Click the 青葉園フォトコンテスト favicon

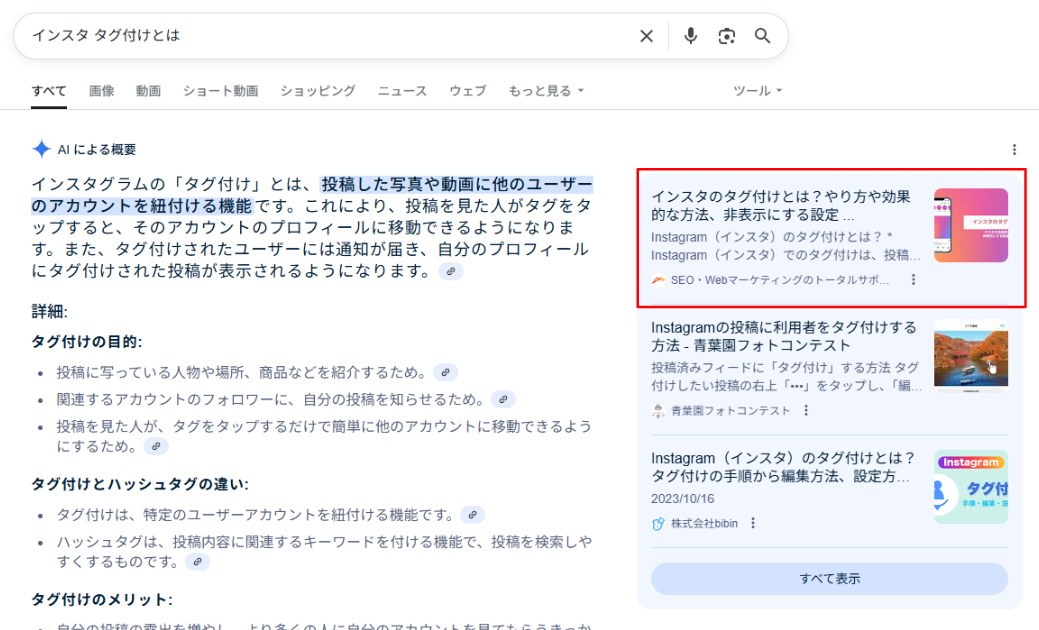tap(658, 411)
